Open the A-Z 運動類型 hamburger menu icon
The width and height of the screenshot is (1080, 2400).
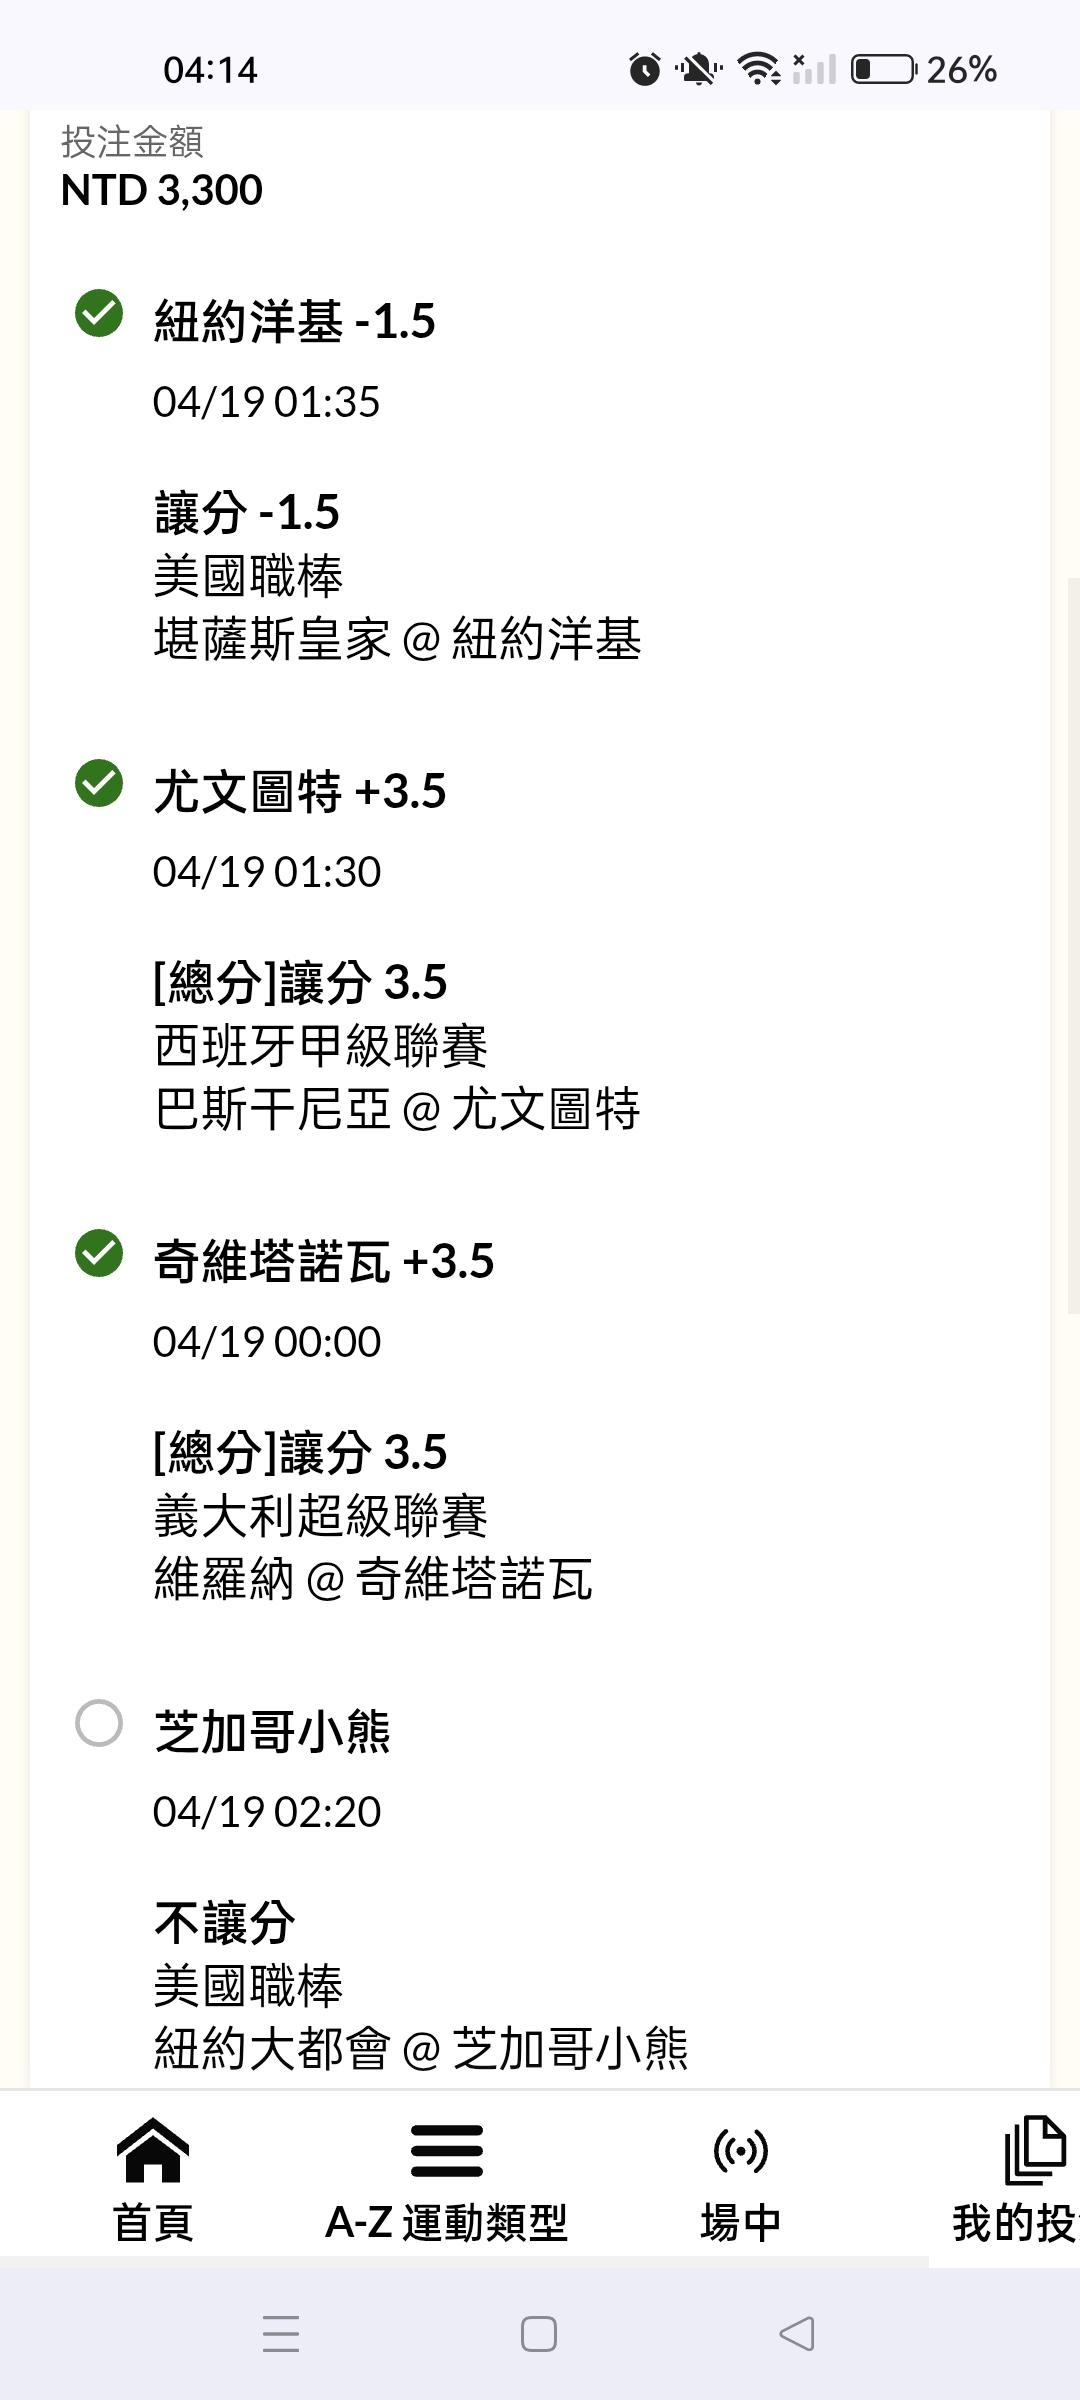coord(447,2150)
